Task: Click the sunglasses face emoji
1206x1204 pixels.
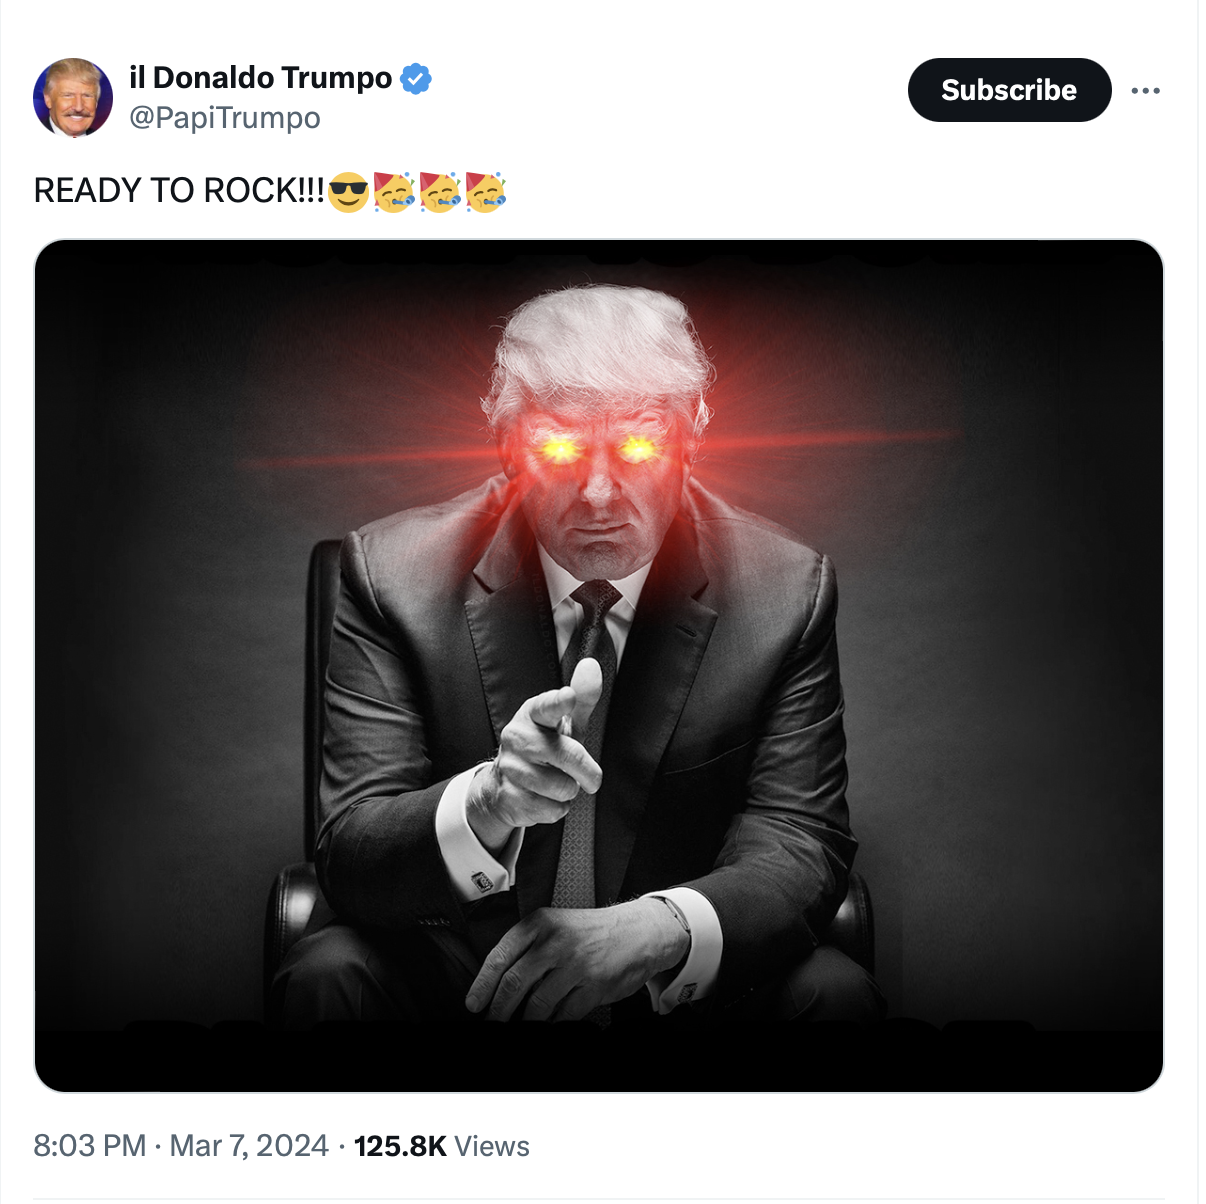Action: tap(348, 191)
